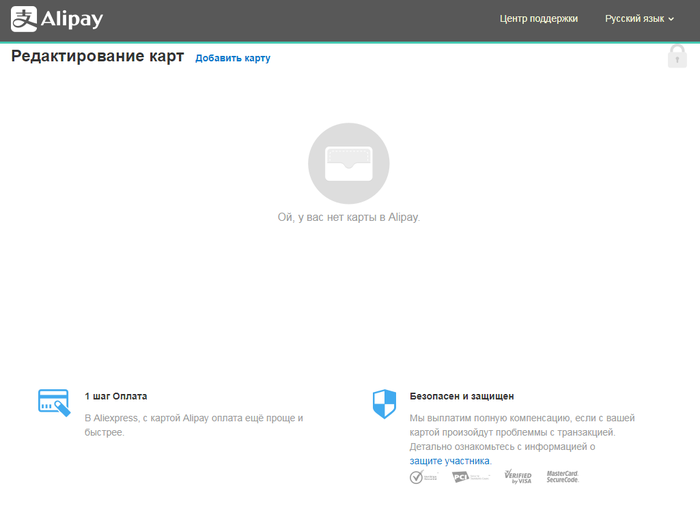Click the Alipay logo in the header
This screenshot has width=700, height=514.
click(57, 19)
